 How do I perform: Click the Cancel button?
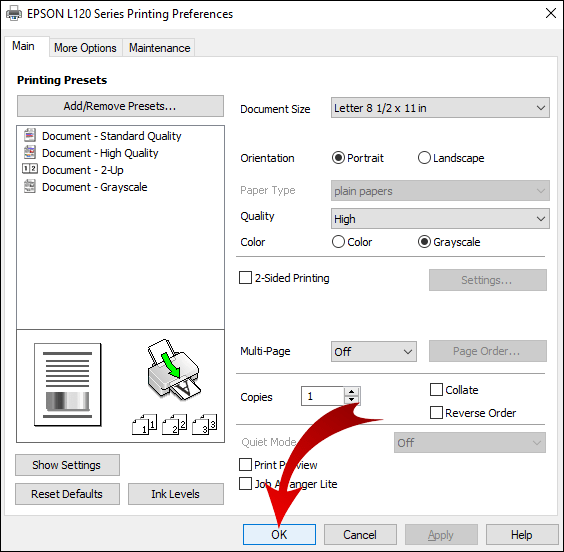click(360, 535)
